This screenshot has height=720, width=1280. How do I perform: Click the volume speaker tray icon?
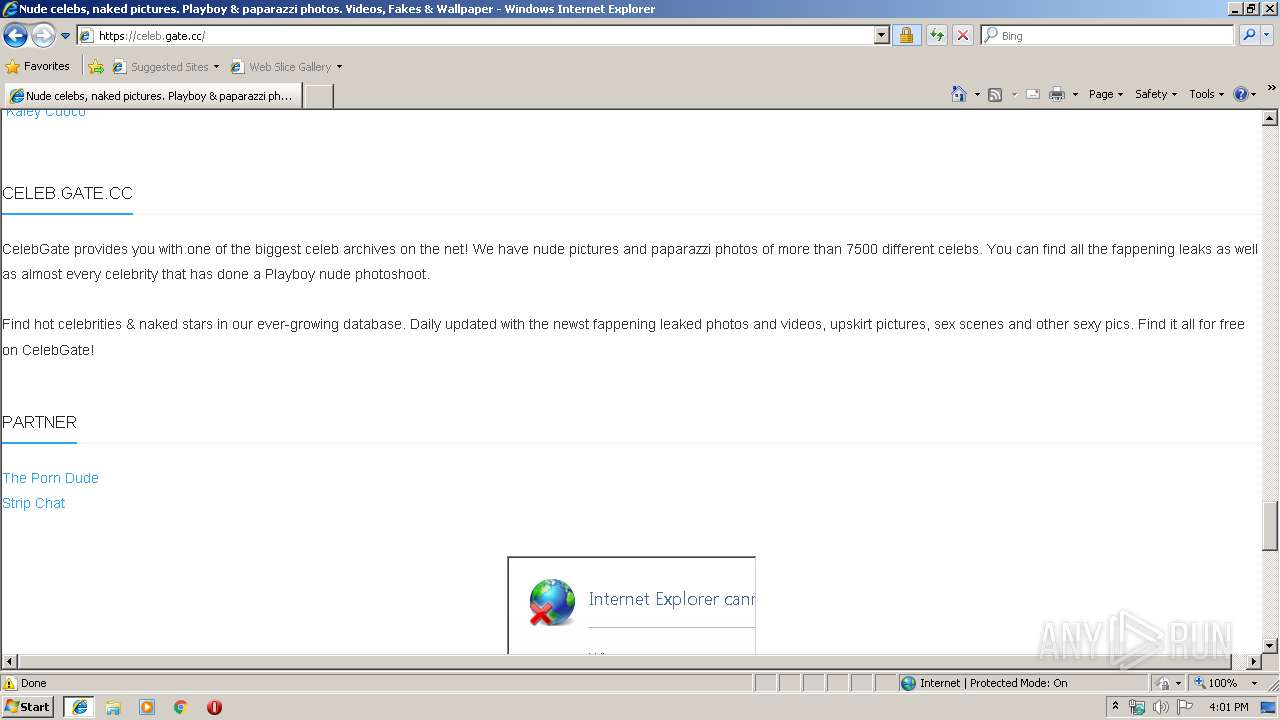1161,707
